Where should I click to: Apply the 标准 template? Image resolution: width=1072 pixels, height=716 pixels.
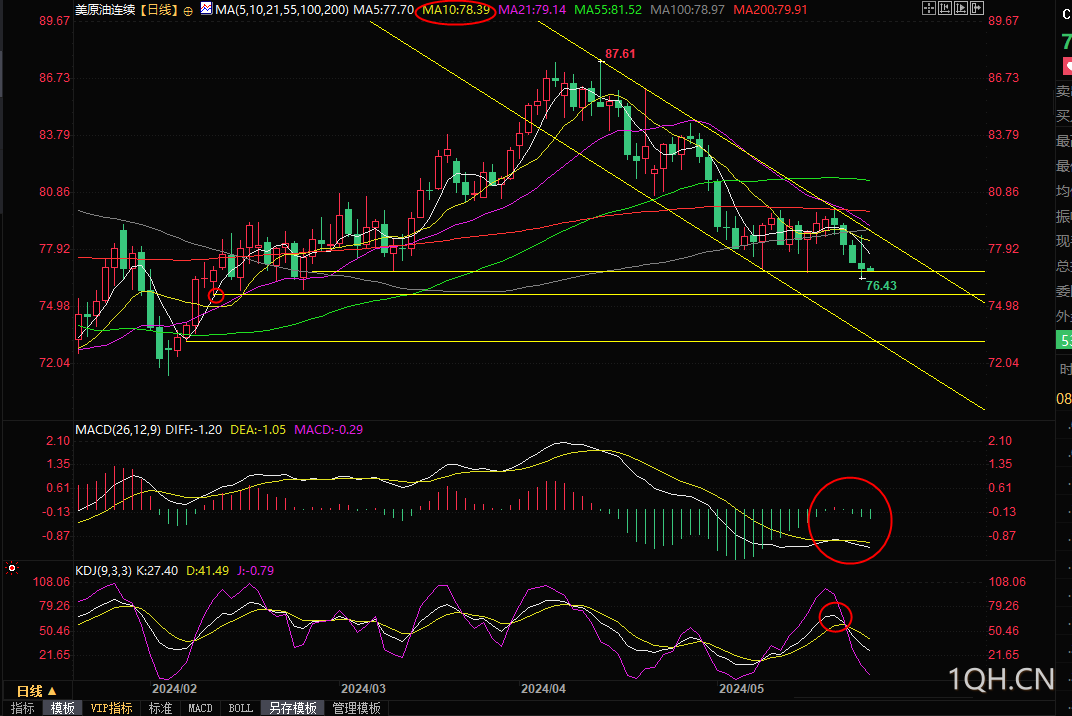click(160, 708)
